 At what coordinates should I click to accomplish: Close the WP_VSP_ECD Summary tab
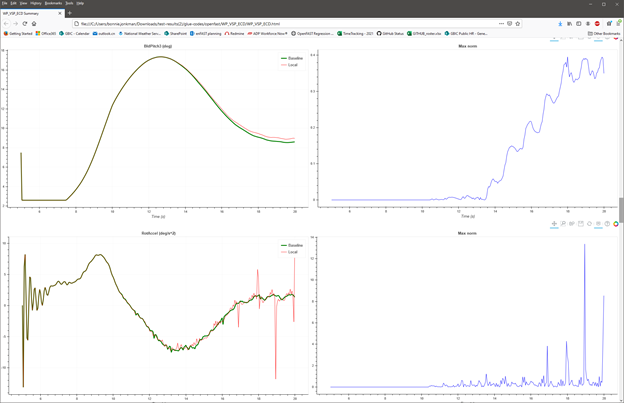[60, 13]
